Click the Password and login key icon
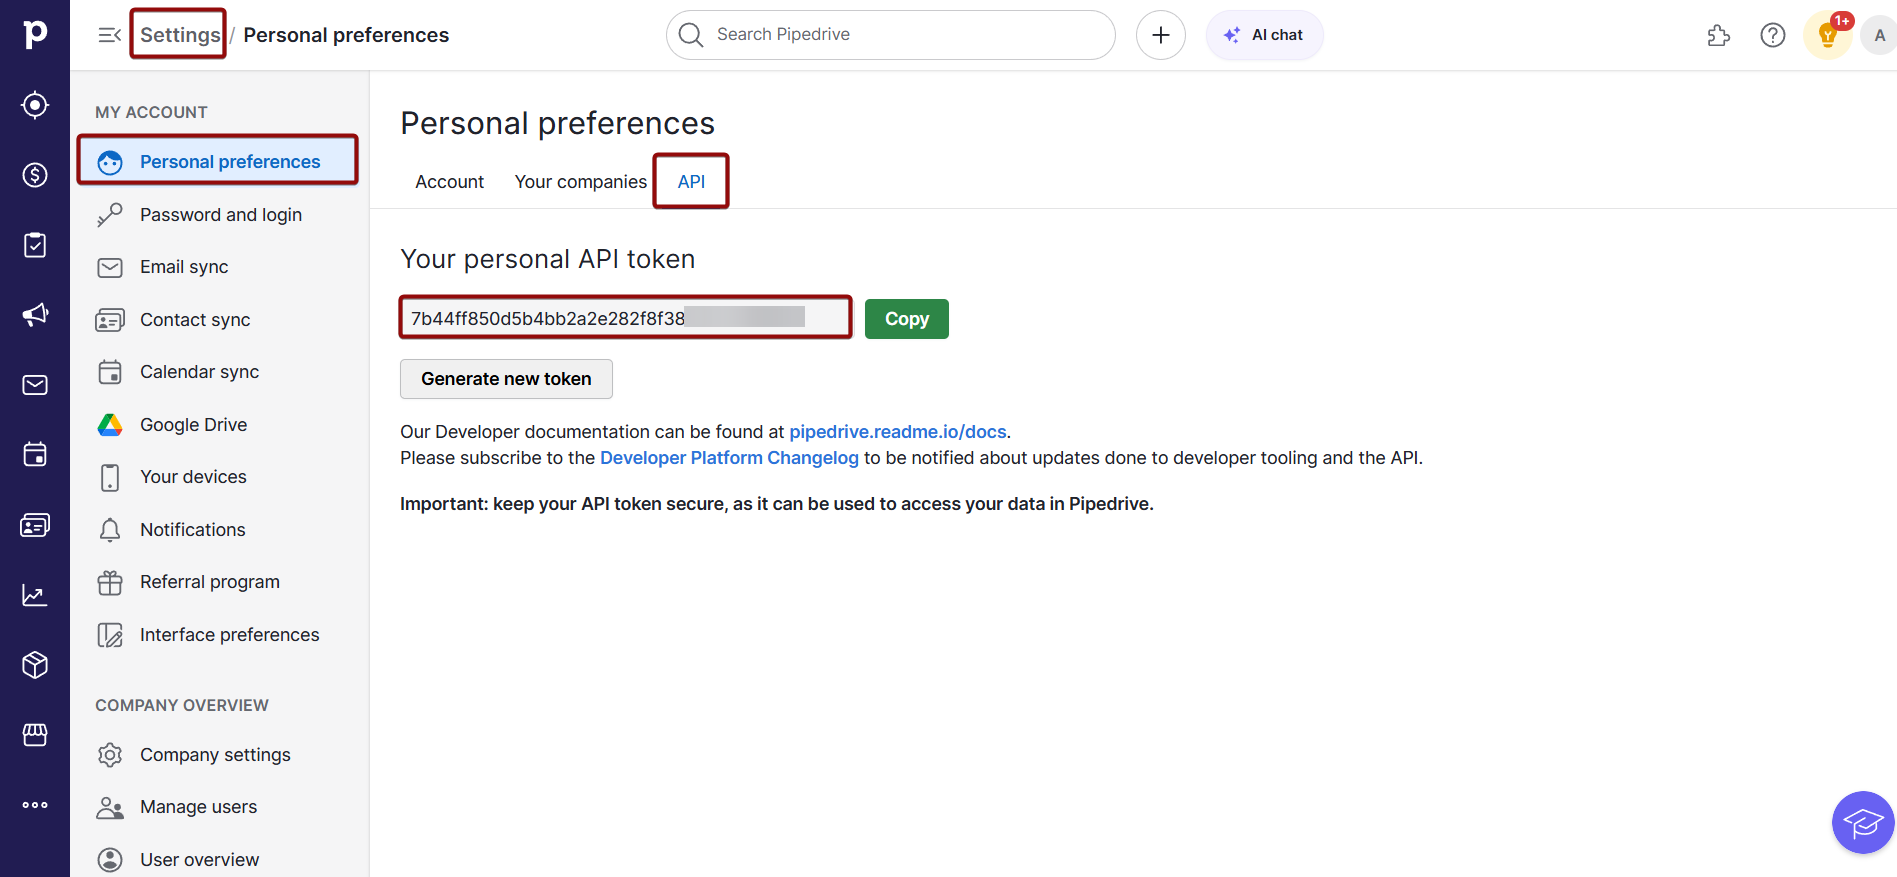Image resolution: width=1897 pixels, height=877 pixels. tap(110, 215)
